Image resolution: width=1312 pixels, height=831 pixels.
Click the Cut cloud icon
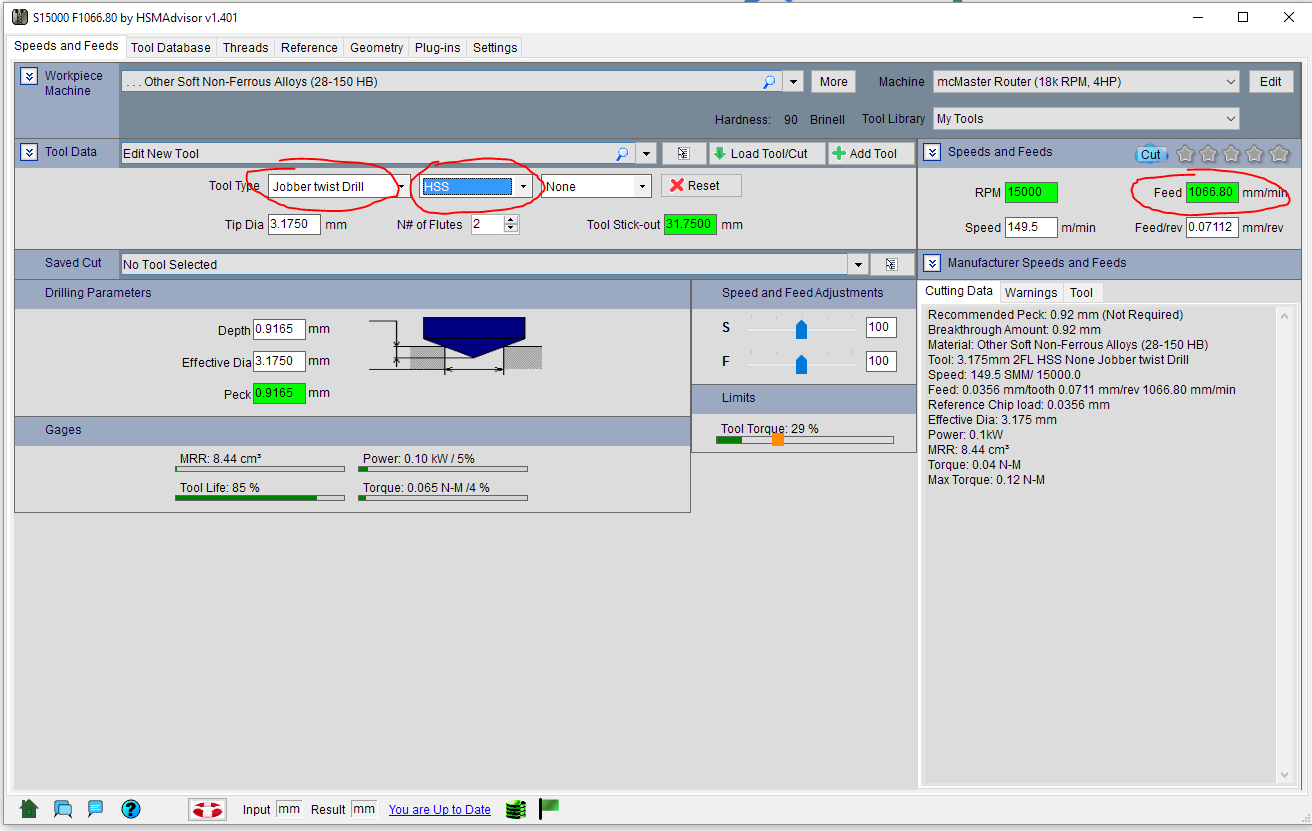tap(1150, 154)
